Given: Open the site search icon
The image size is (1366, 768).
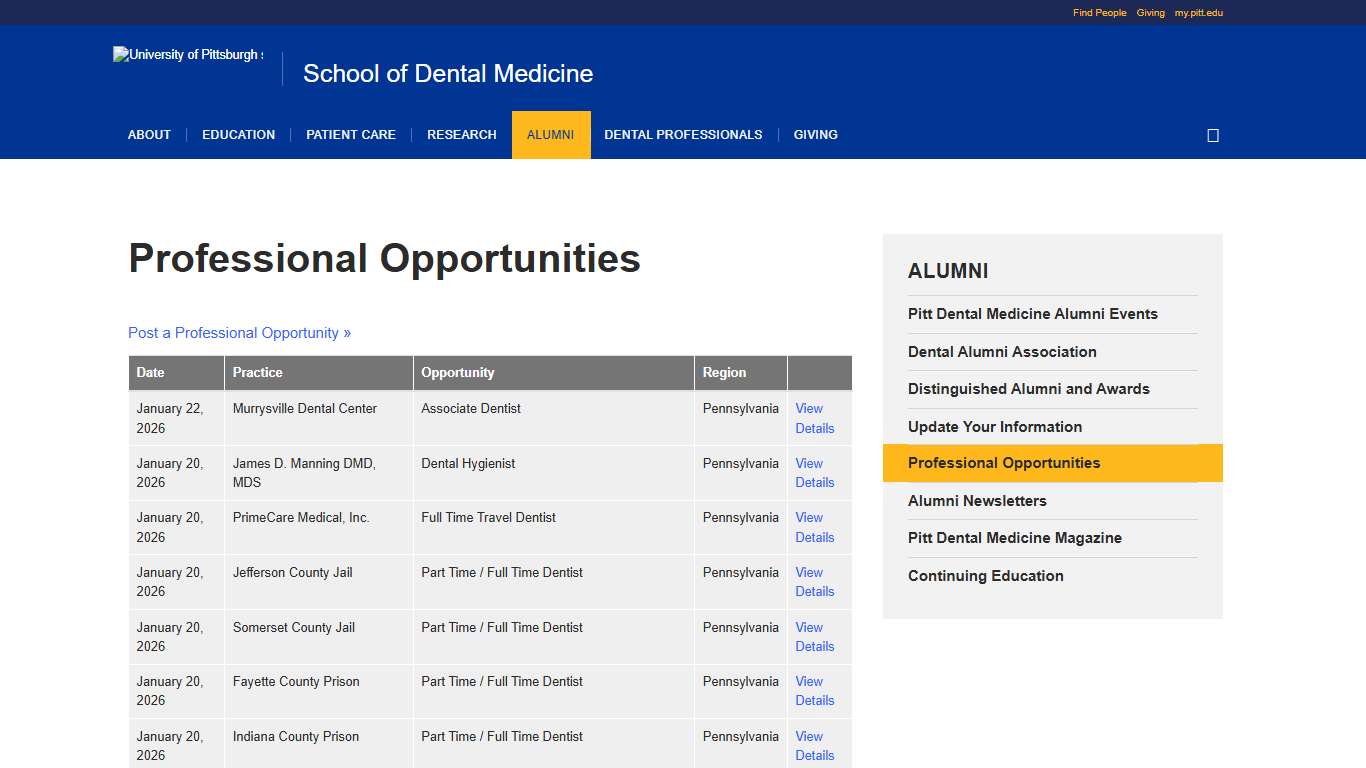Looking at the screenshot, I should pos(1212,134).
